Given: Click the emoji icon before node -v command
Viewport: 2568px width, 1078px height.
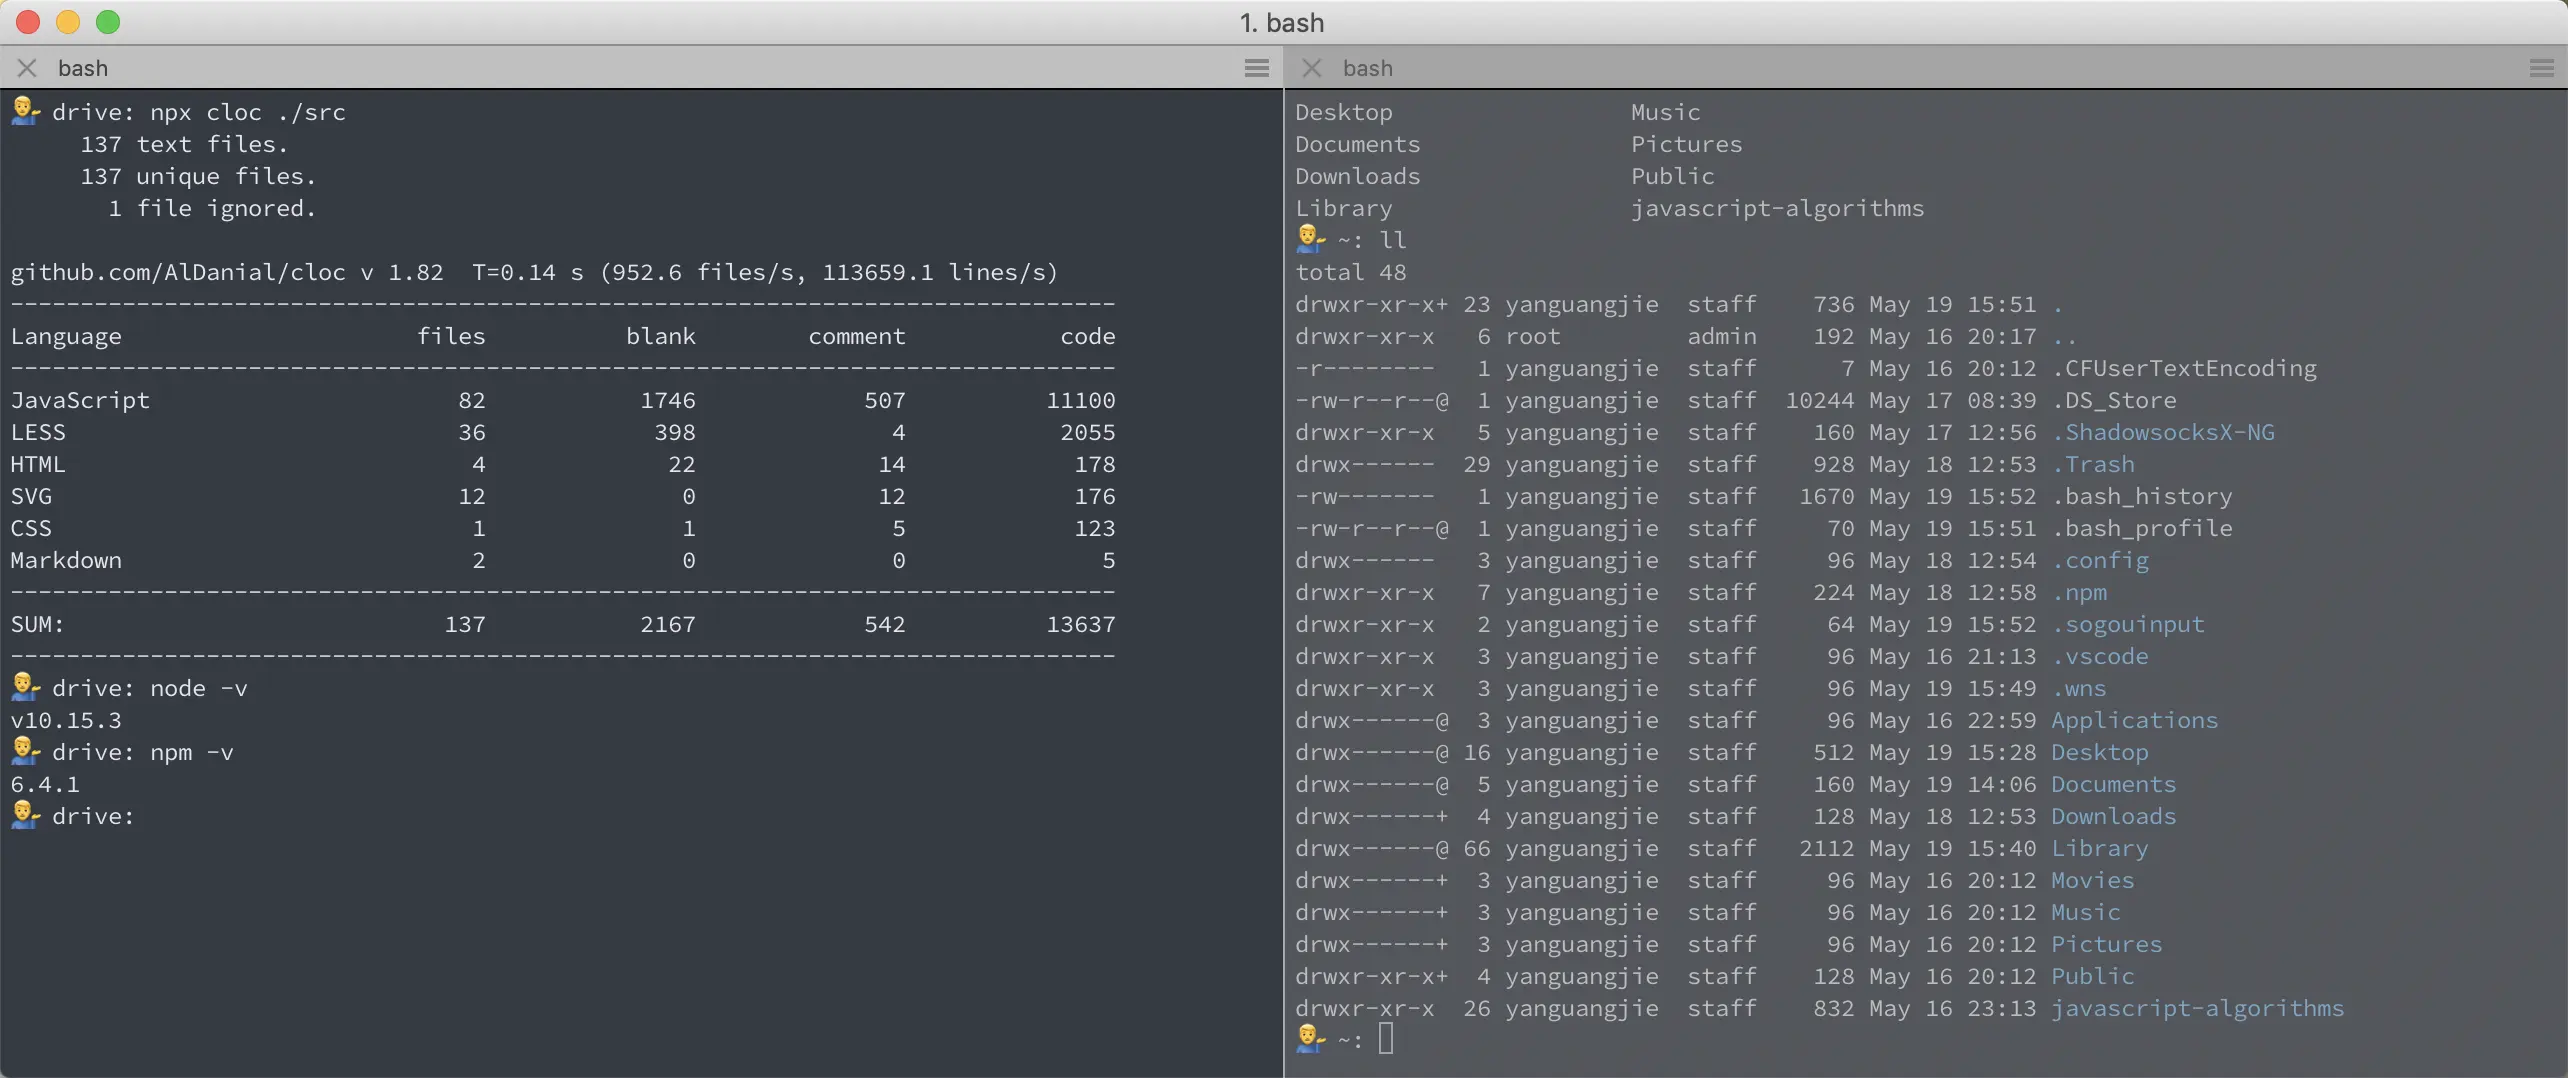Looking at the screenshot, I should pyautogui.click(x=25, y=688).
